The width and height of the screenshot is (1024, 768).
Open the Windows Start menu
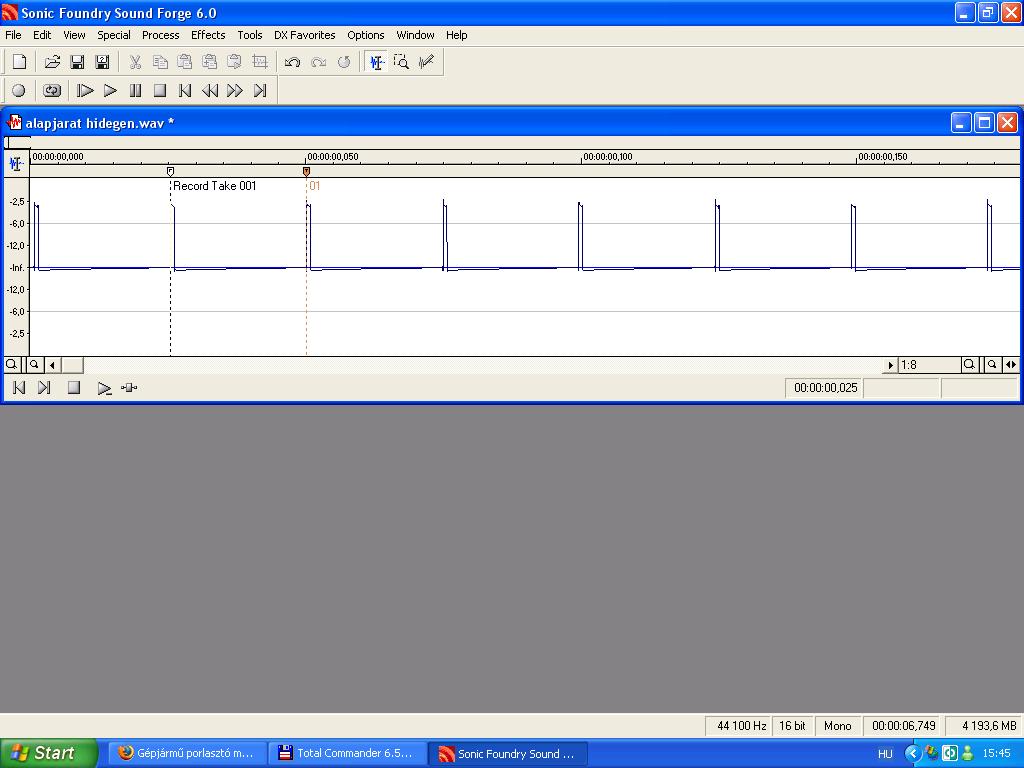click(x=48, y=753)
